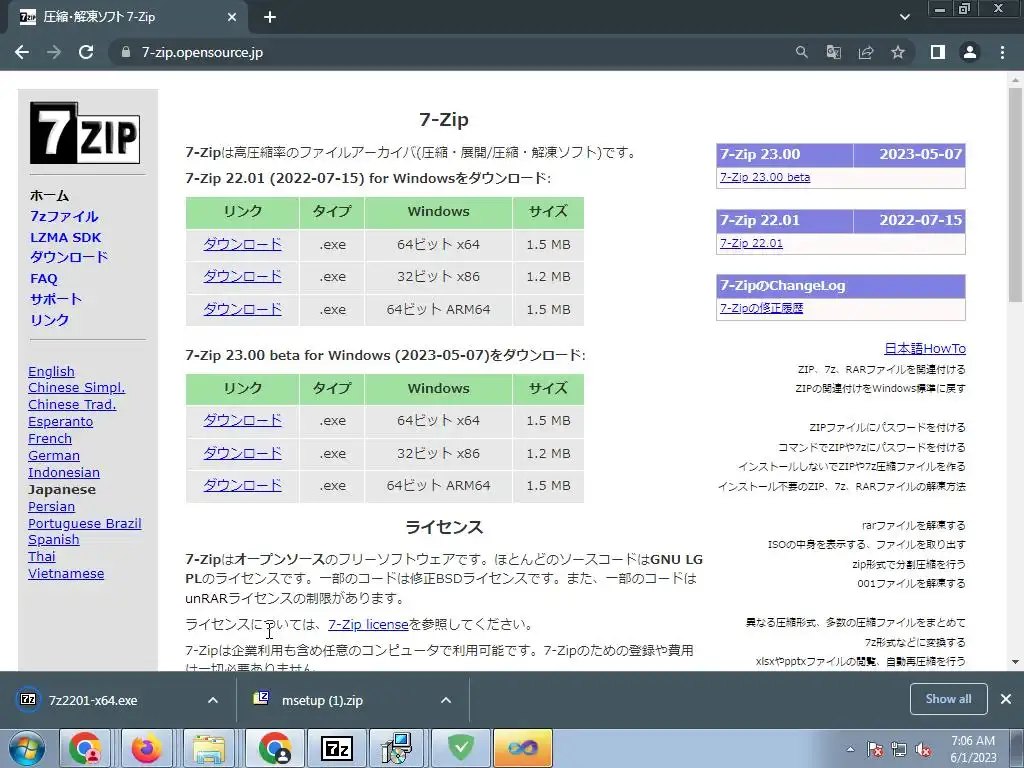
Task: Open the 7-Zip 22.01 news link
Action: [x=751, y=243]
